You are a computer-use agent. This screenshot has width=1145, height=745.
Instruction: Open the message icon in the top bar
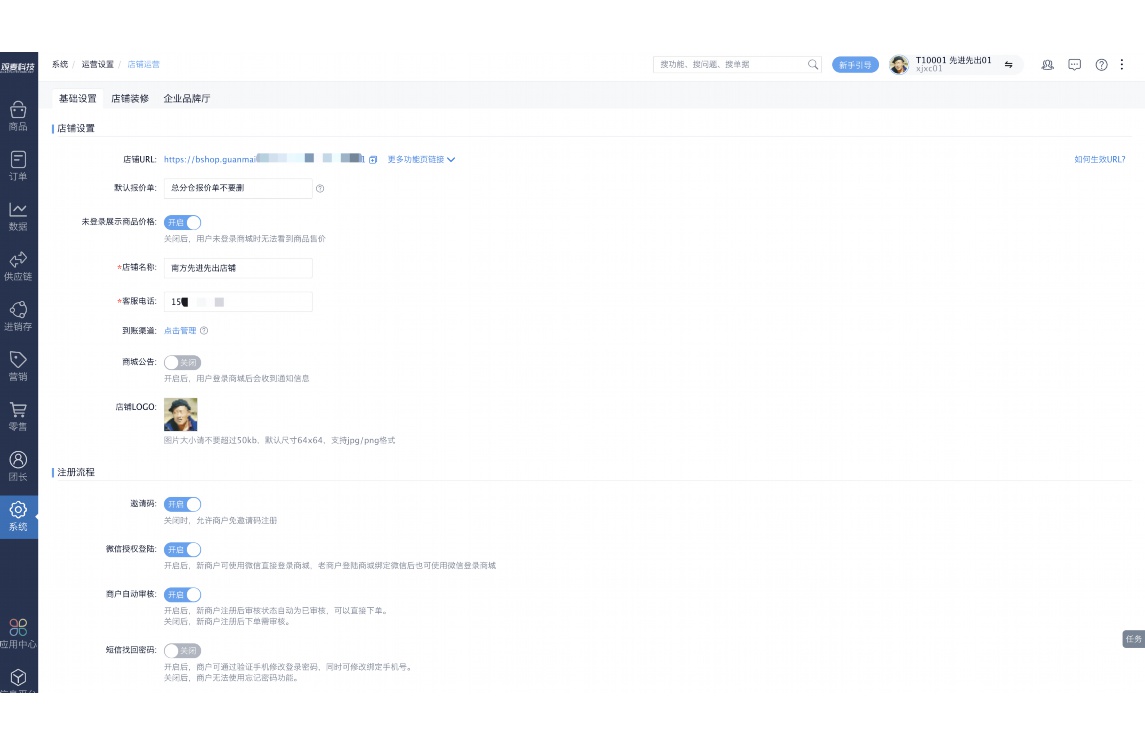click(1074, 64)
